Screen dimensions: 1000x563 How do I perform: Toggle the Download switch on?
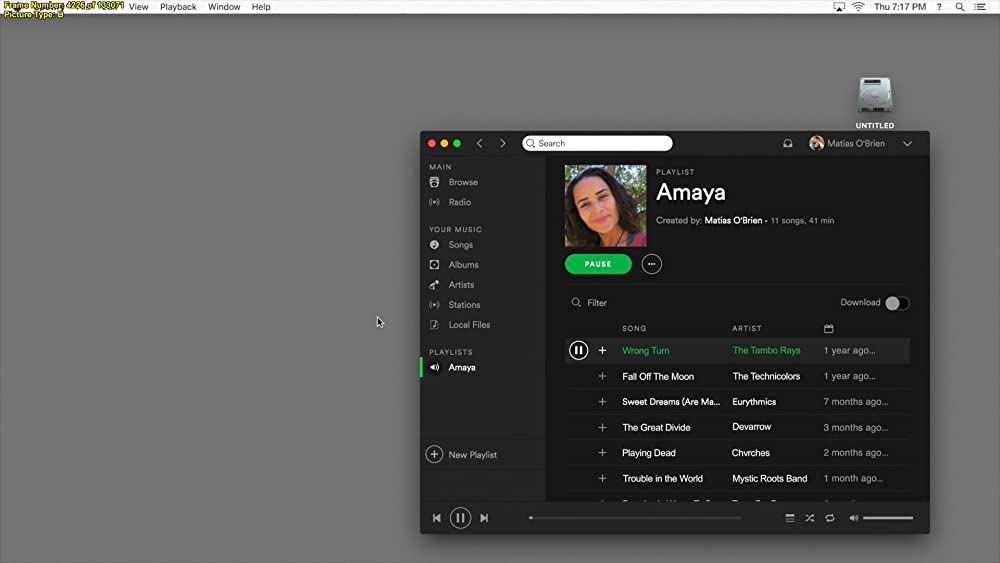896,303
